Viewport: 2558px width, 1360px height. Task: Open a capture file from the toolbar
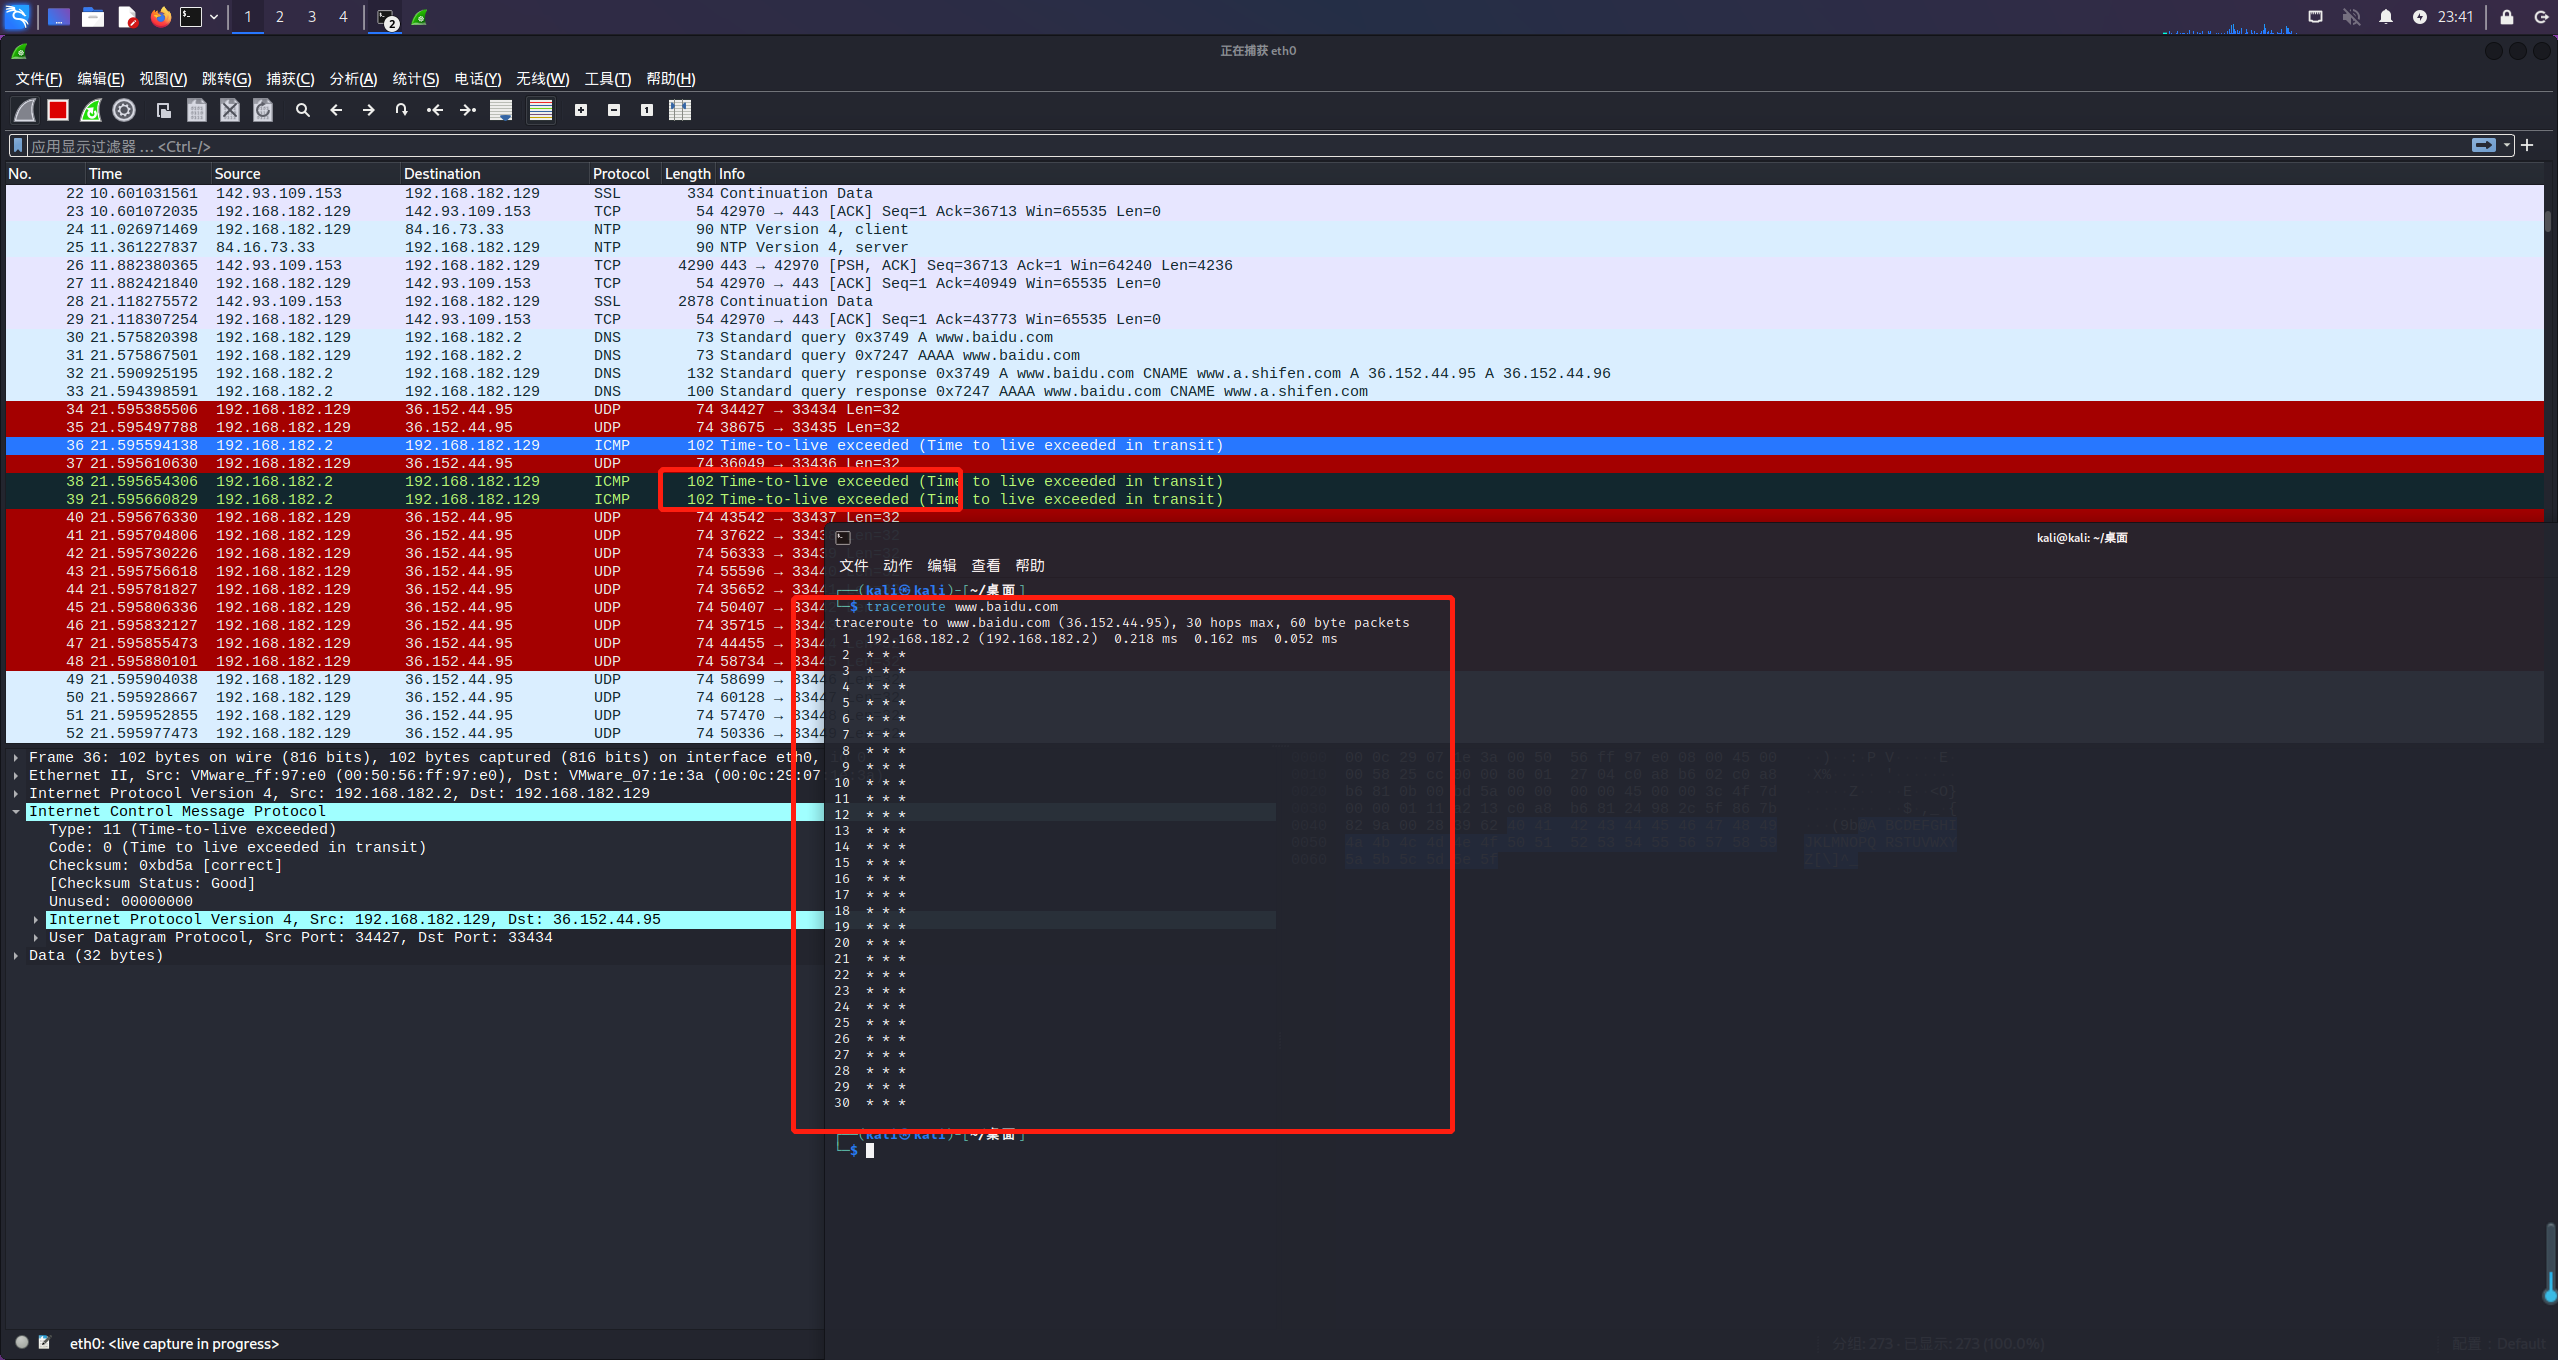click(164, 110)
